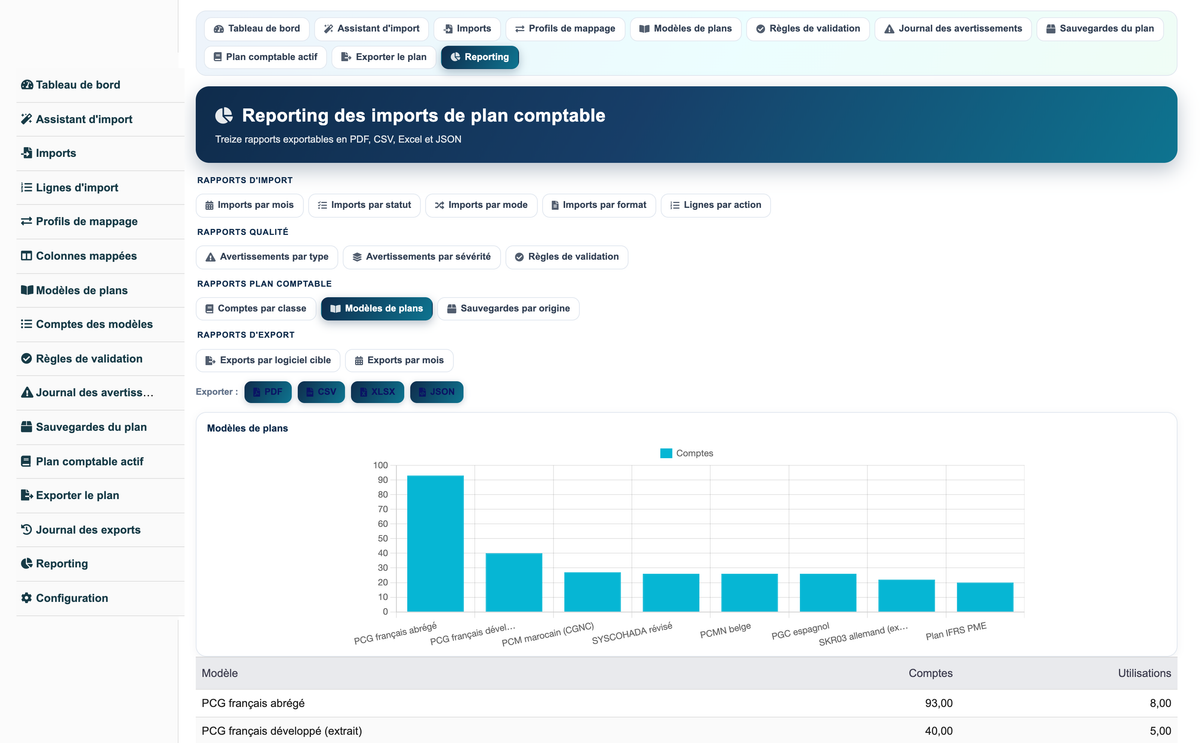
Task: Export the report as XLSX
Action: [377, 392]
